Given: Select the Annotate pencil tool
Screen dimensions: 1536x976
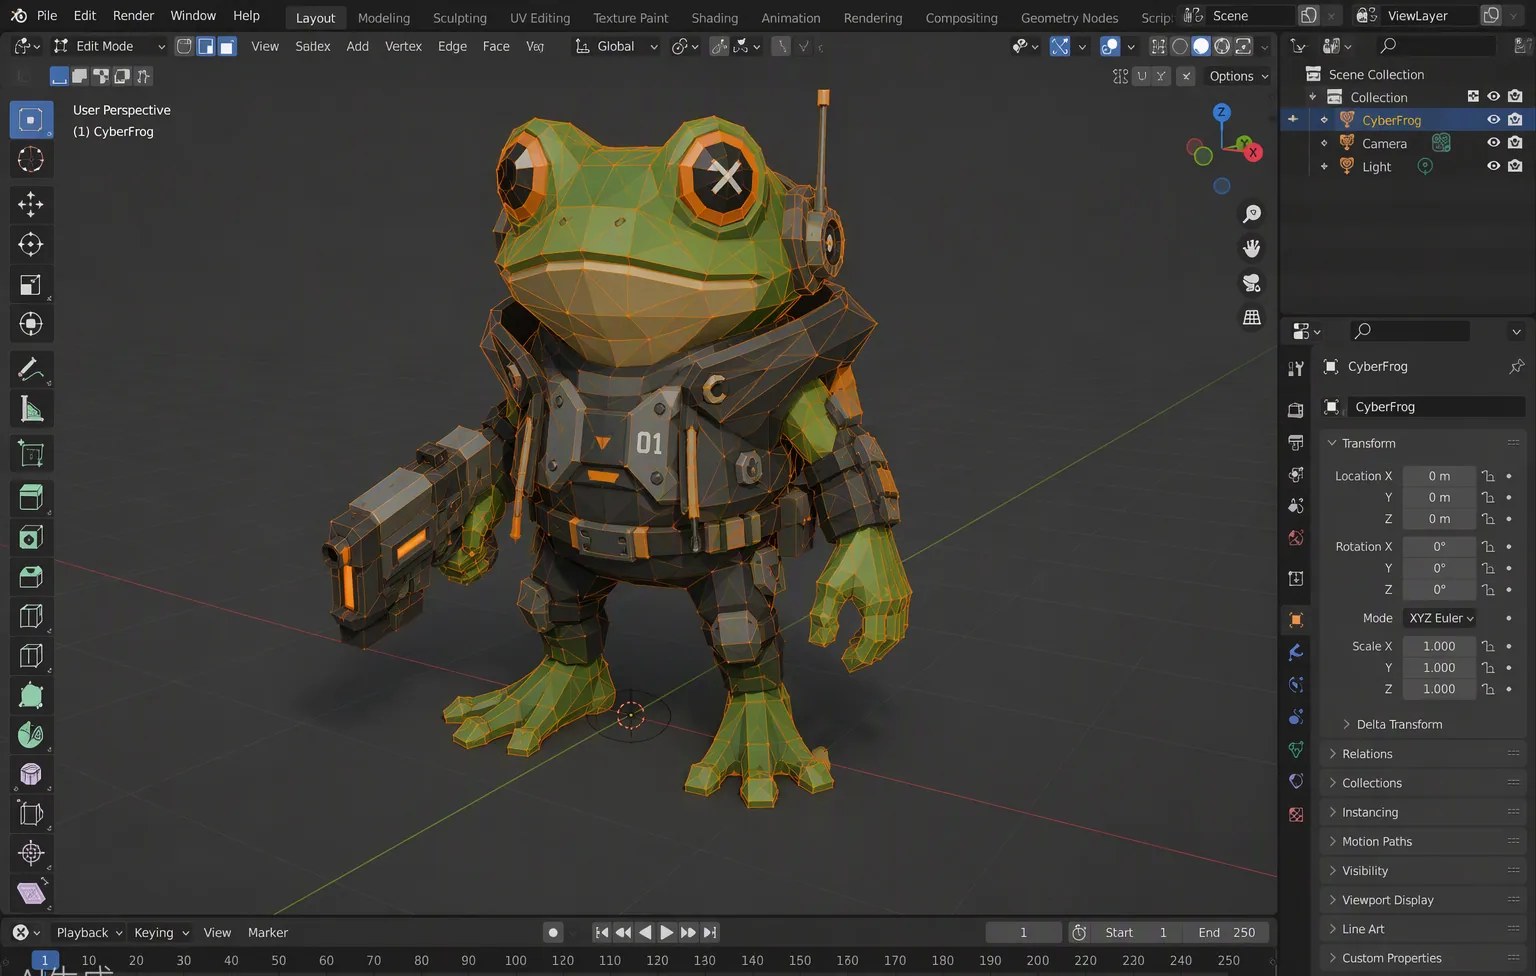Looking at the screenshot, I should click(x=31, y=369).
